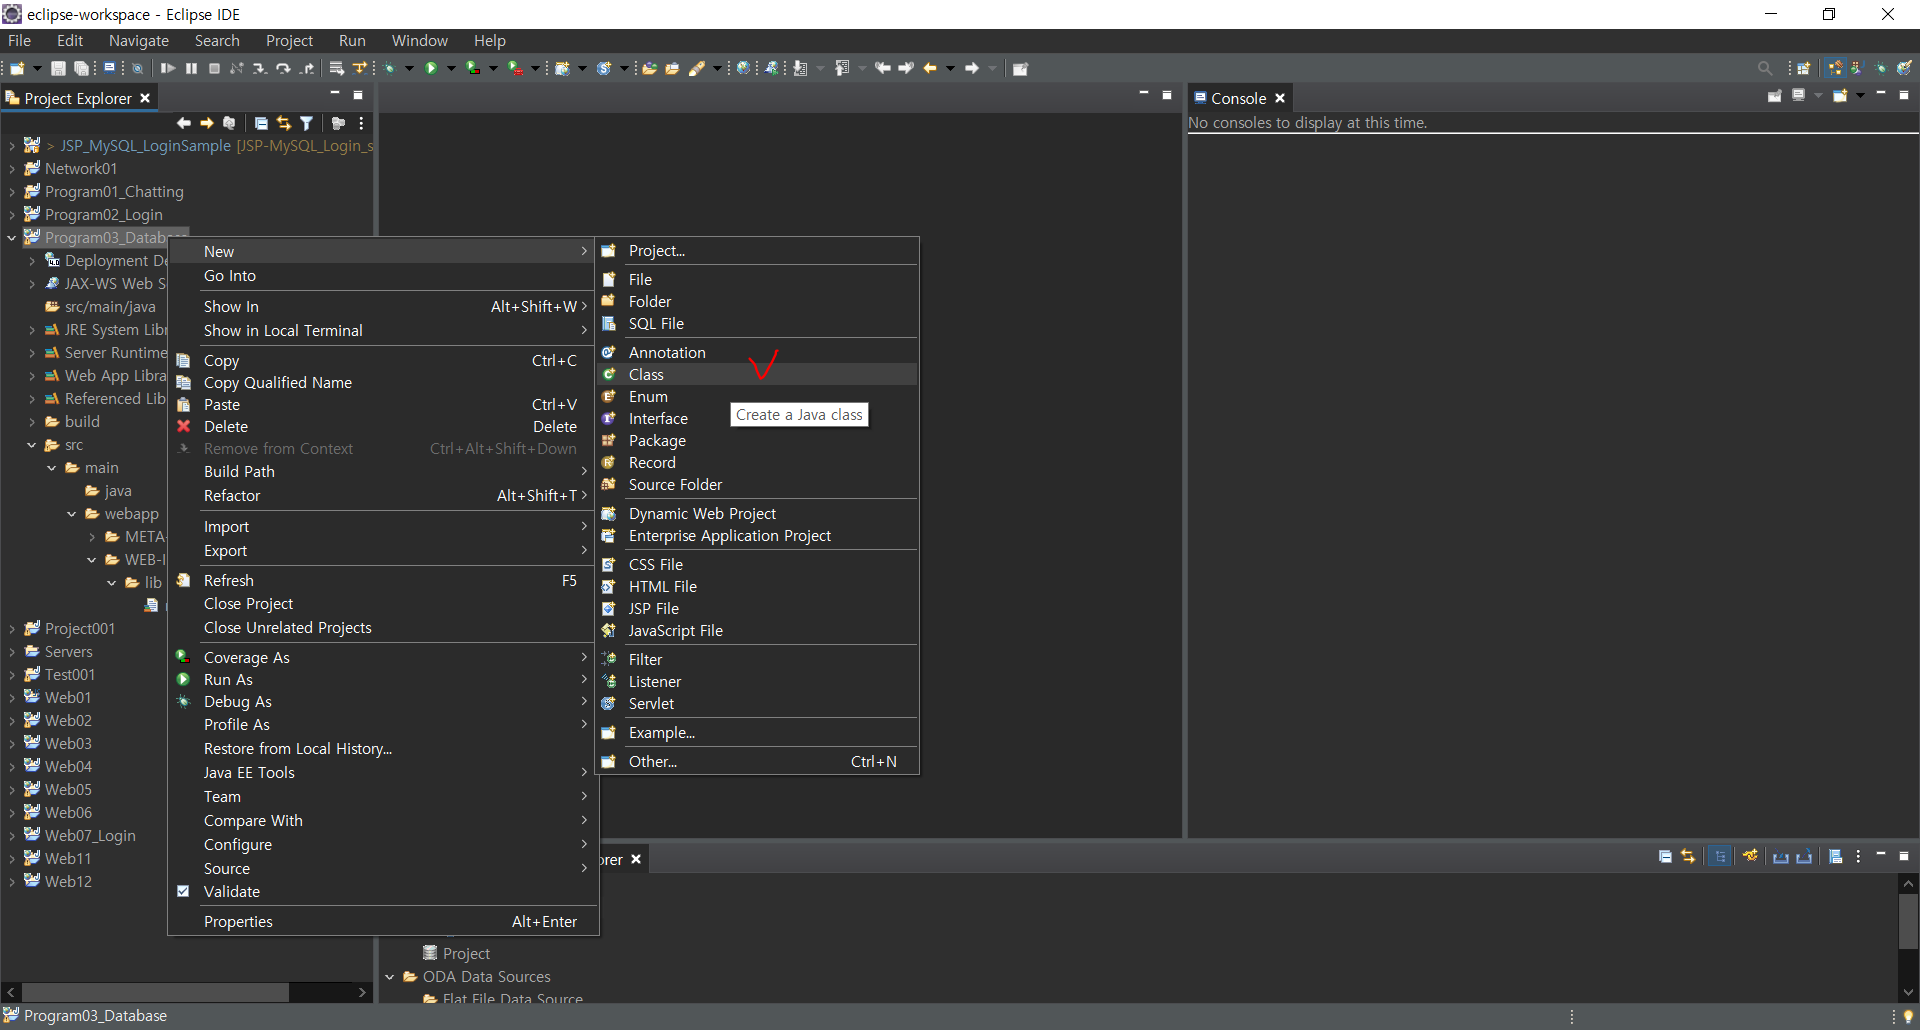Image resolution: width=1920 pixels, height=1030 pixels.
Task: Select Class from New submenu
Action: pos(757,374)
